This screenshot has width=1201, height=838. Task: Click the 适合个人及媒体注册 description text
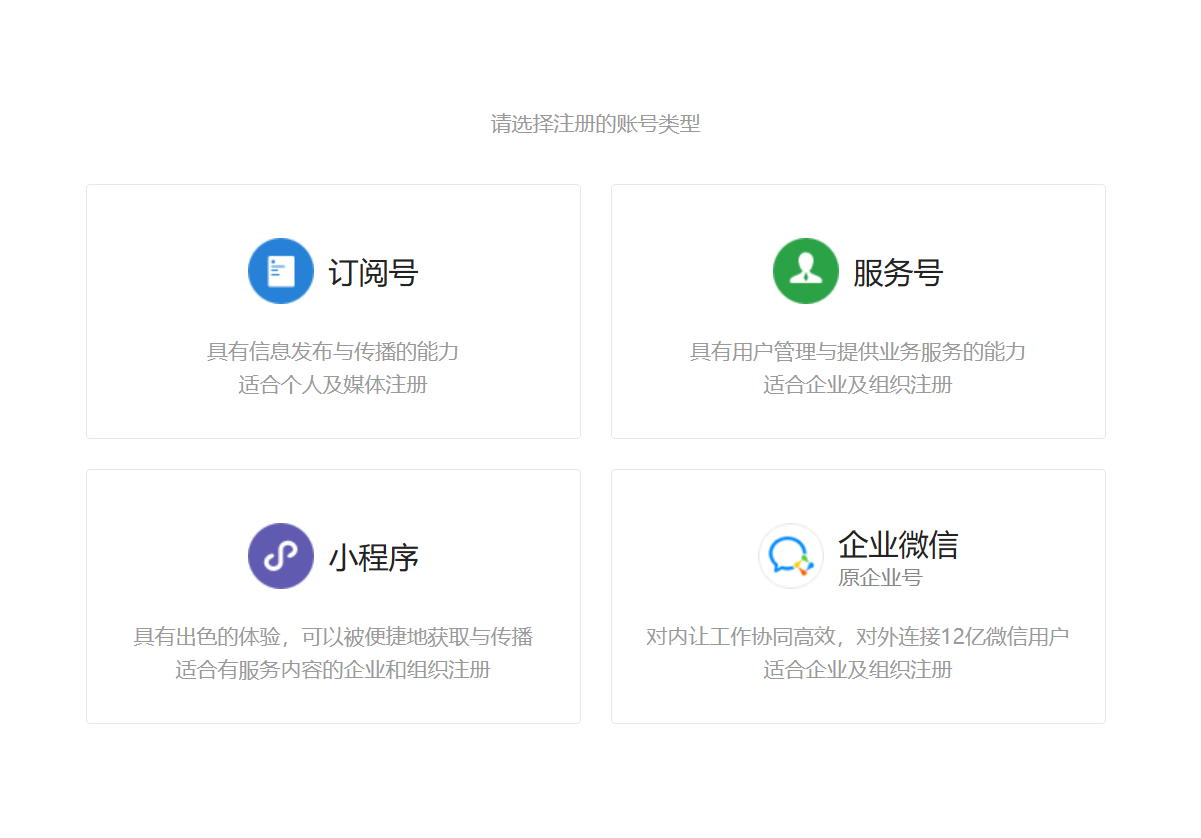[332, 384]
